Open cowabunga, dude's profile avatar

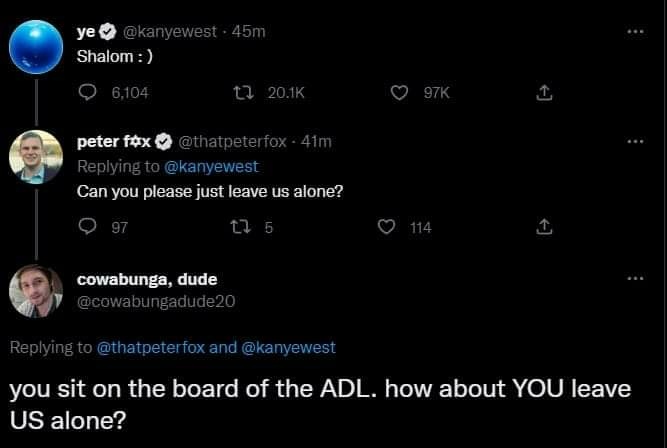[x=36, y=290]
